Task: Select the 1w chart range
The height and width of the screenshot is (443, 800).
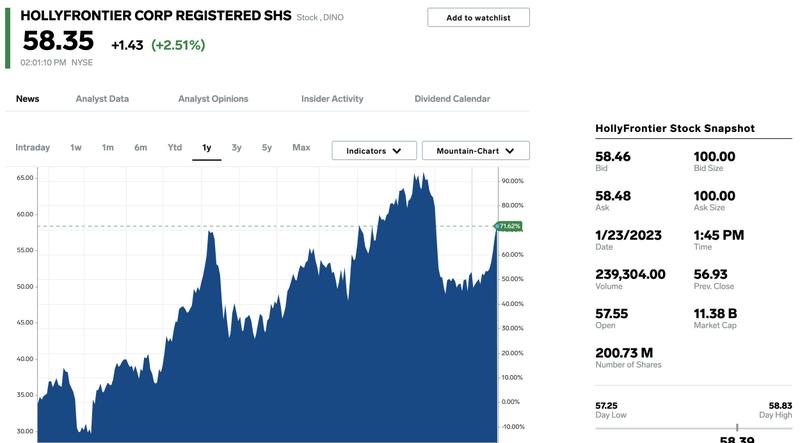Action: coord(76,147)
